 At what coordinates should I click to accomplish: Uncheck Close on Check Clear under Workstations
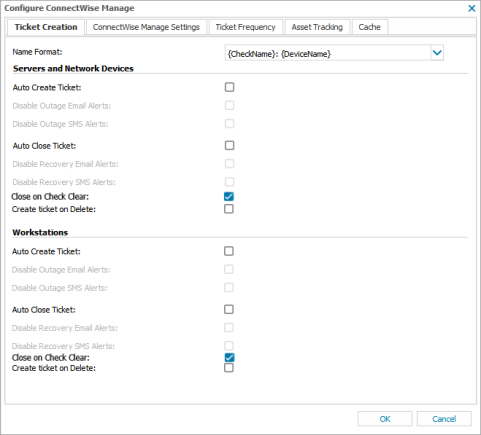click(x=229, y=358)
